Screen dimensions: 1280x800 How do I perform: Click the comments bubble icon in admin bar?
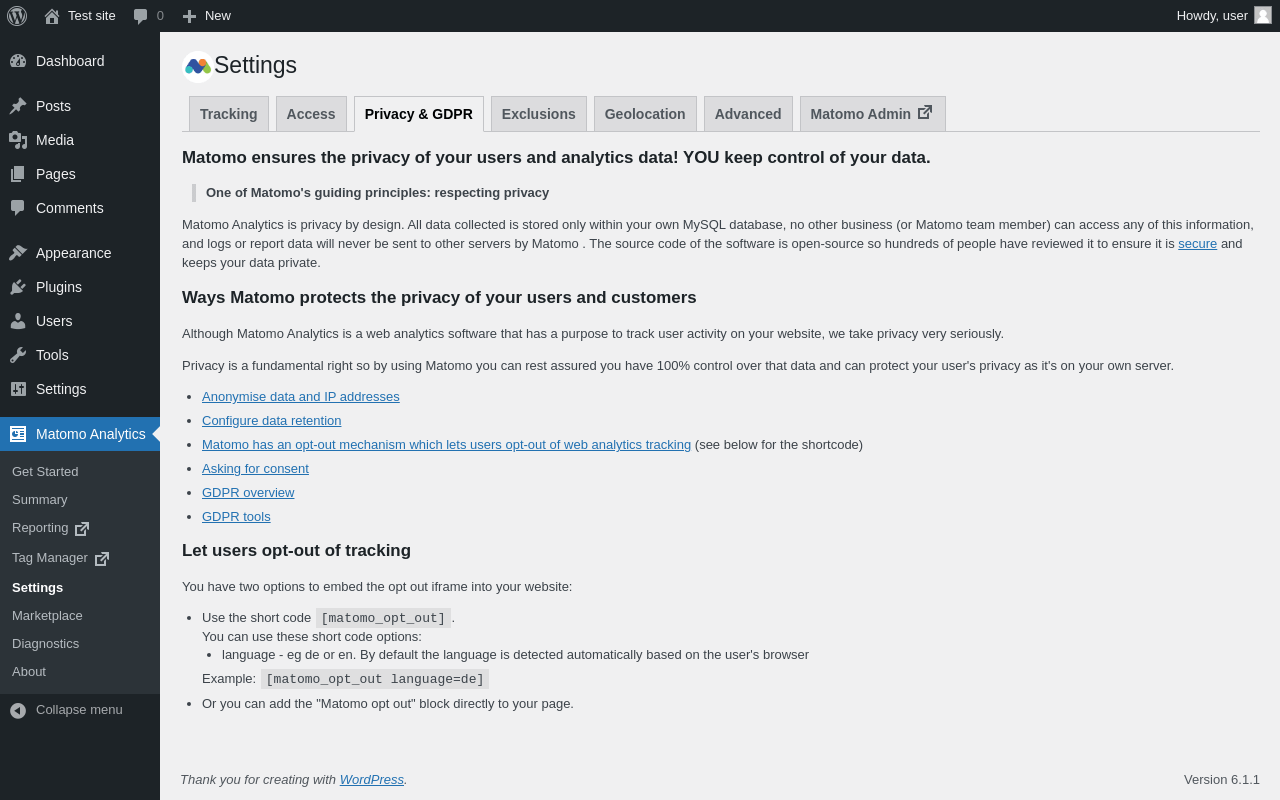141,16
